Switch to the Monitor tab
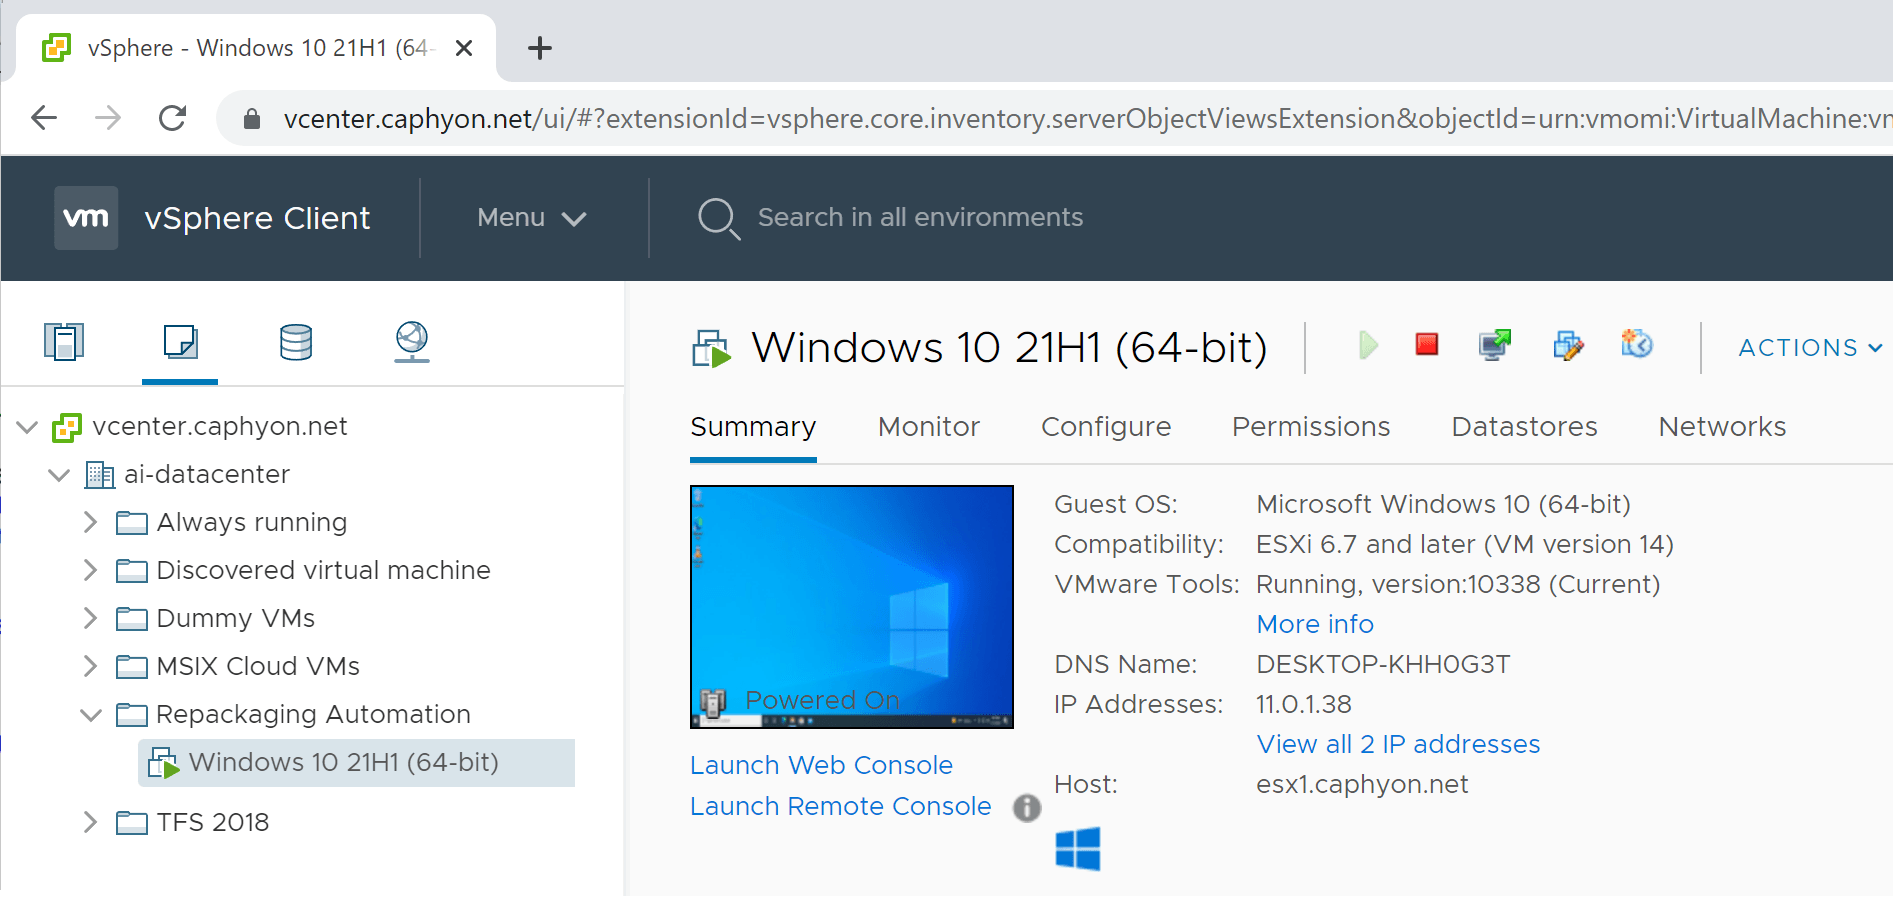The height and width of the screenshot is (905, 1893). (929, 427)
